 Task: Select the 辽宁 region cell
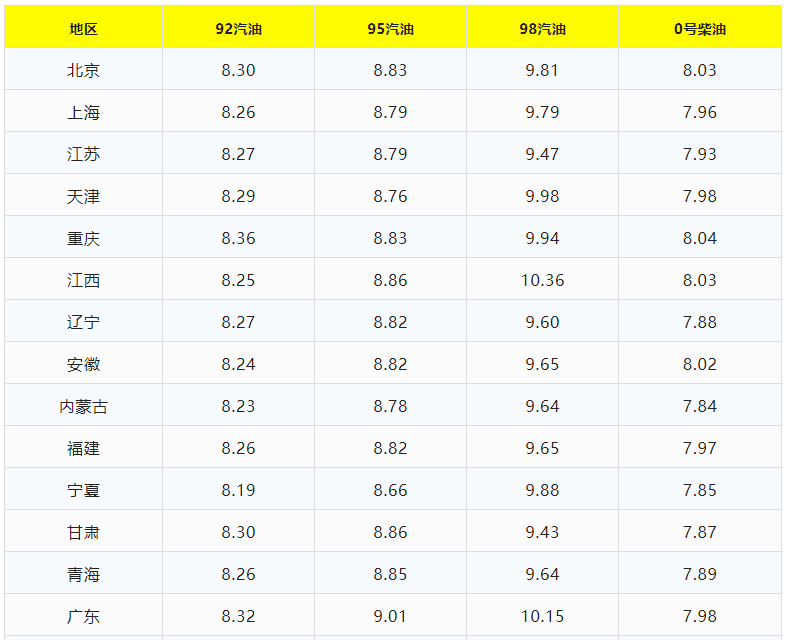pyautogui.click(x=83, y=322)
